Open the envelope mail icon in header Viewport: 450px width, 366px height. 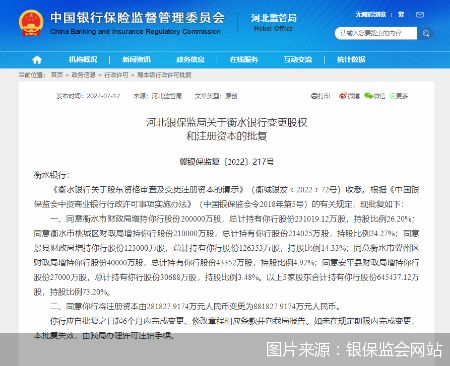coord(420,15)
